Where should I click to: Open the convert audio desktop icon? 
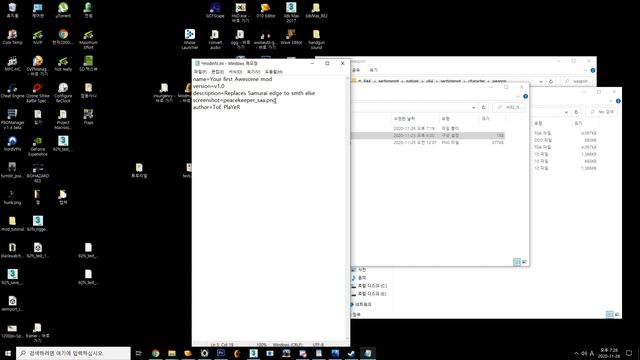[x=215, y=40]
